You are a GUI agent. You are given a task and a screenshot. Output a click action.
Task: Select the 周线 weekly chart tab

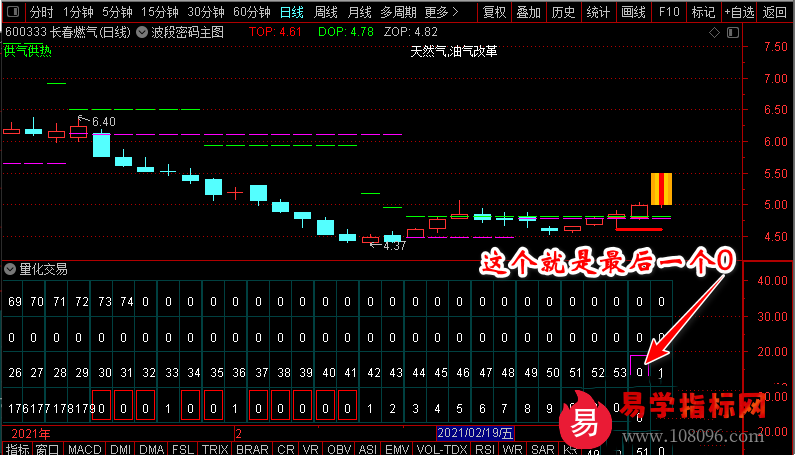point(326,12)
